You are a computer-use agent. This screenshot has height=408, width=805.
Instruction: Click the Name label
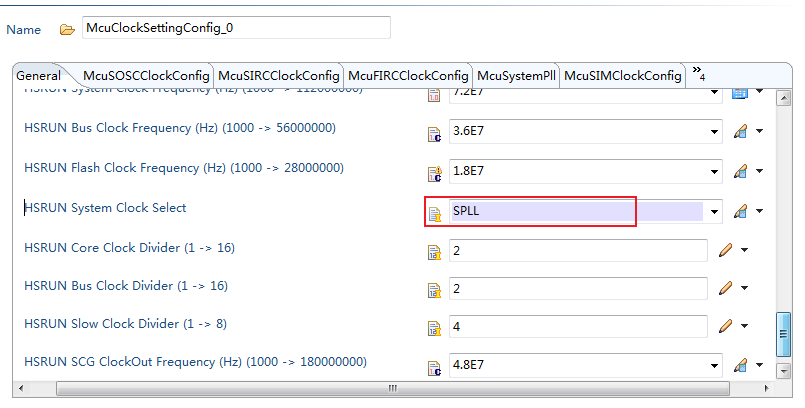24,30
